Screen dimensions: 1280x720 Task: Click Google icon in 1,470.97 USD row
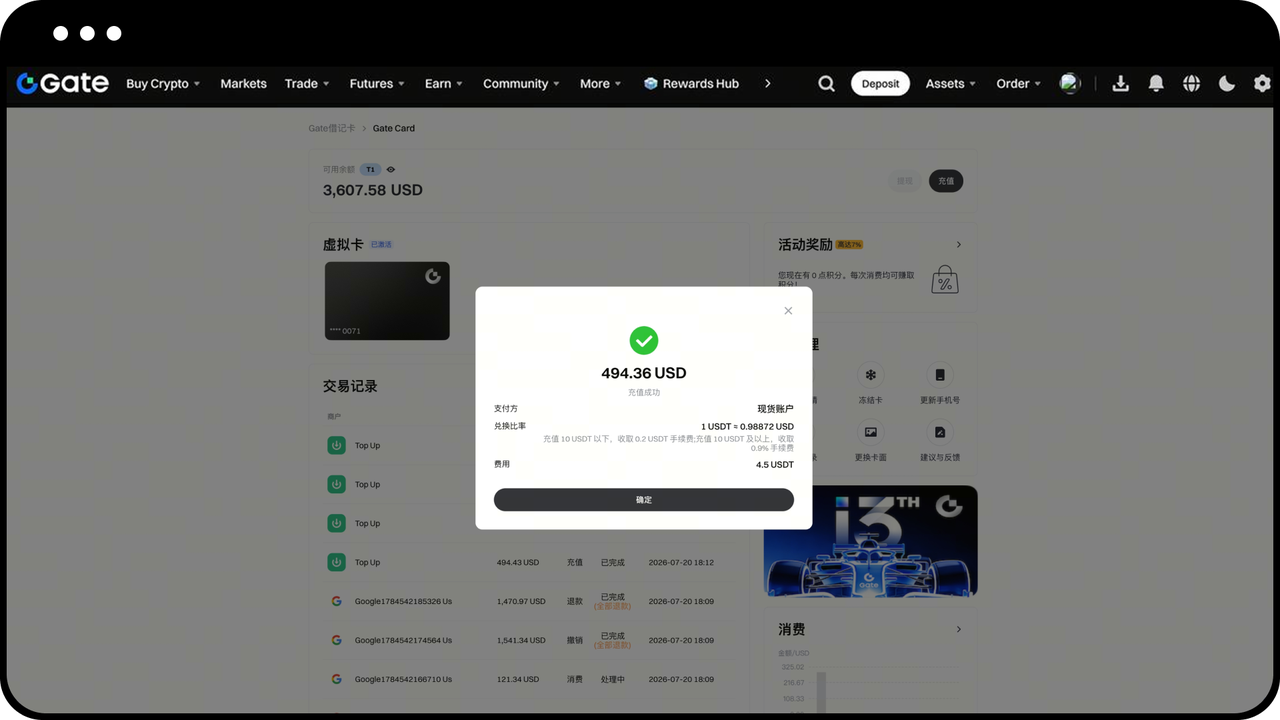[x=337, y=601]
